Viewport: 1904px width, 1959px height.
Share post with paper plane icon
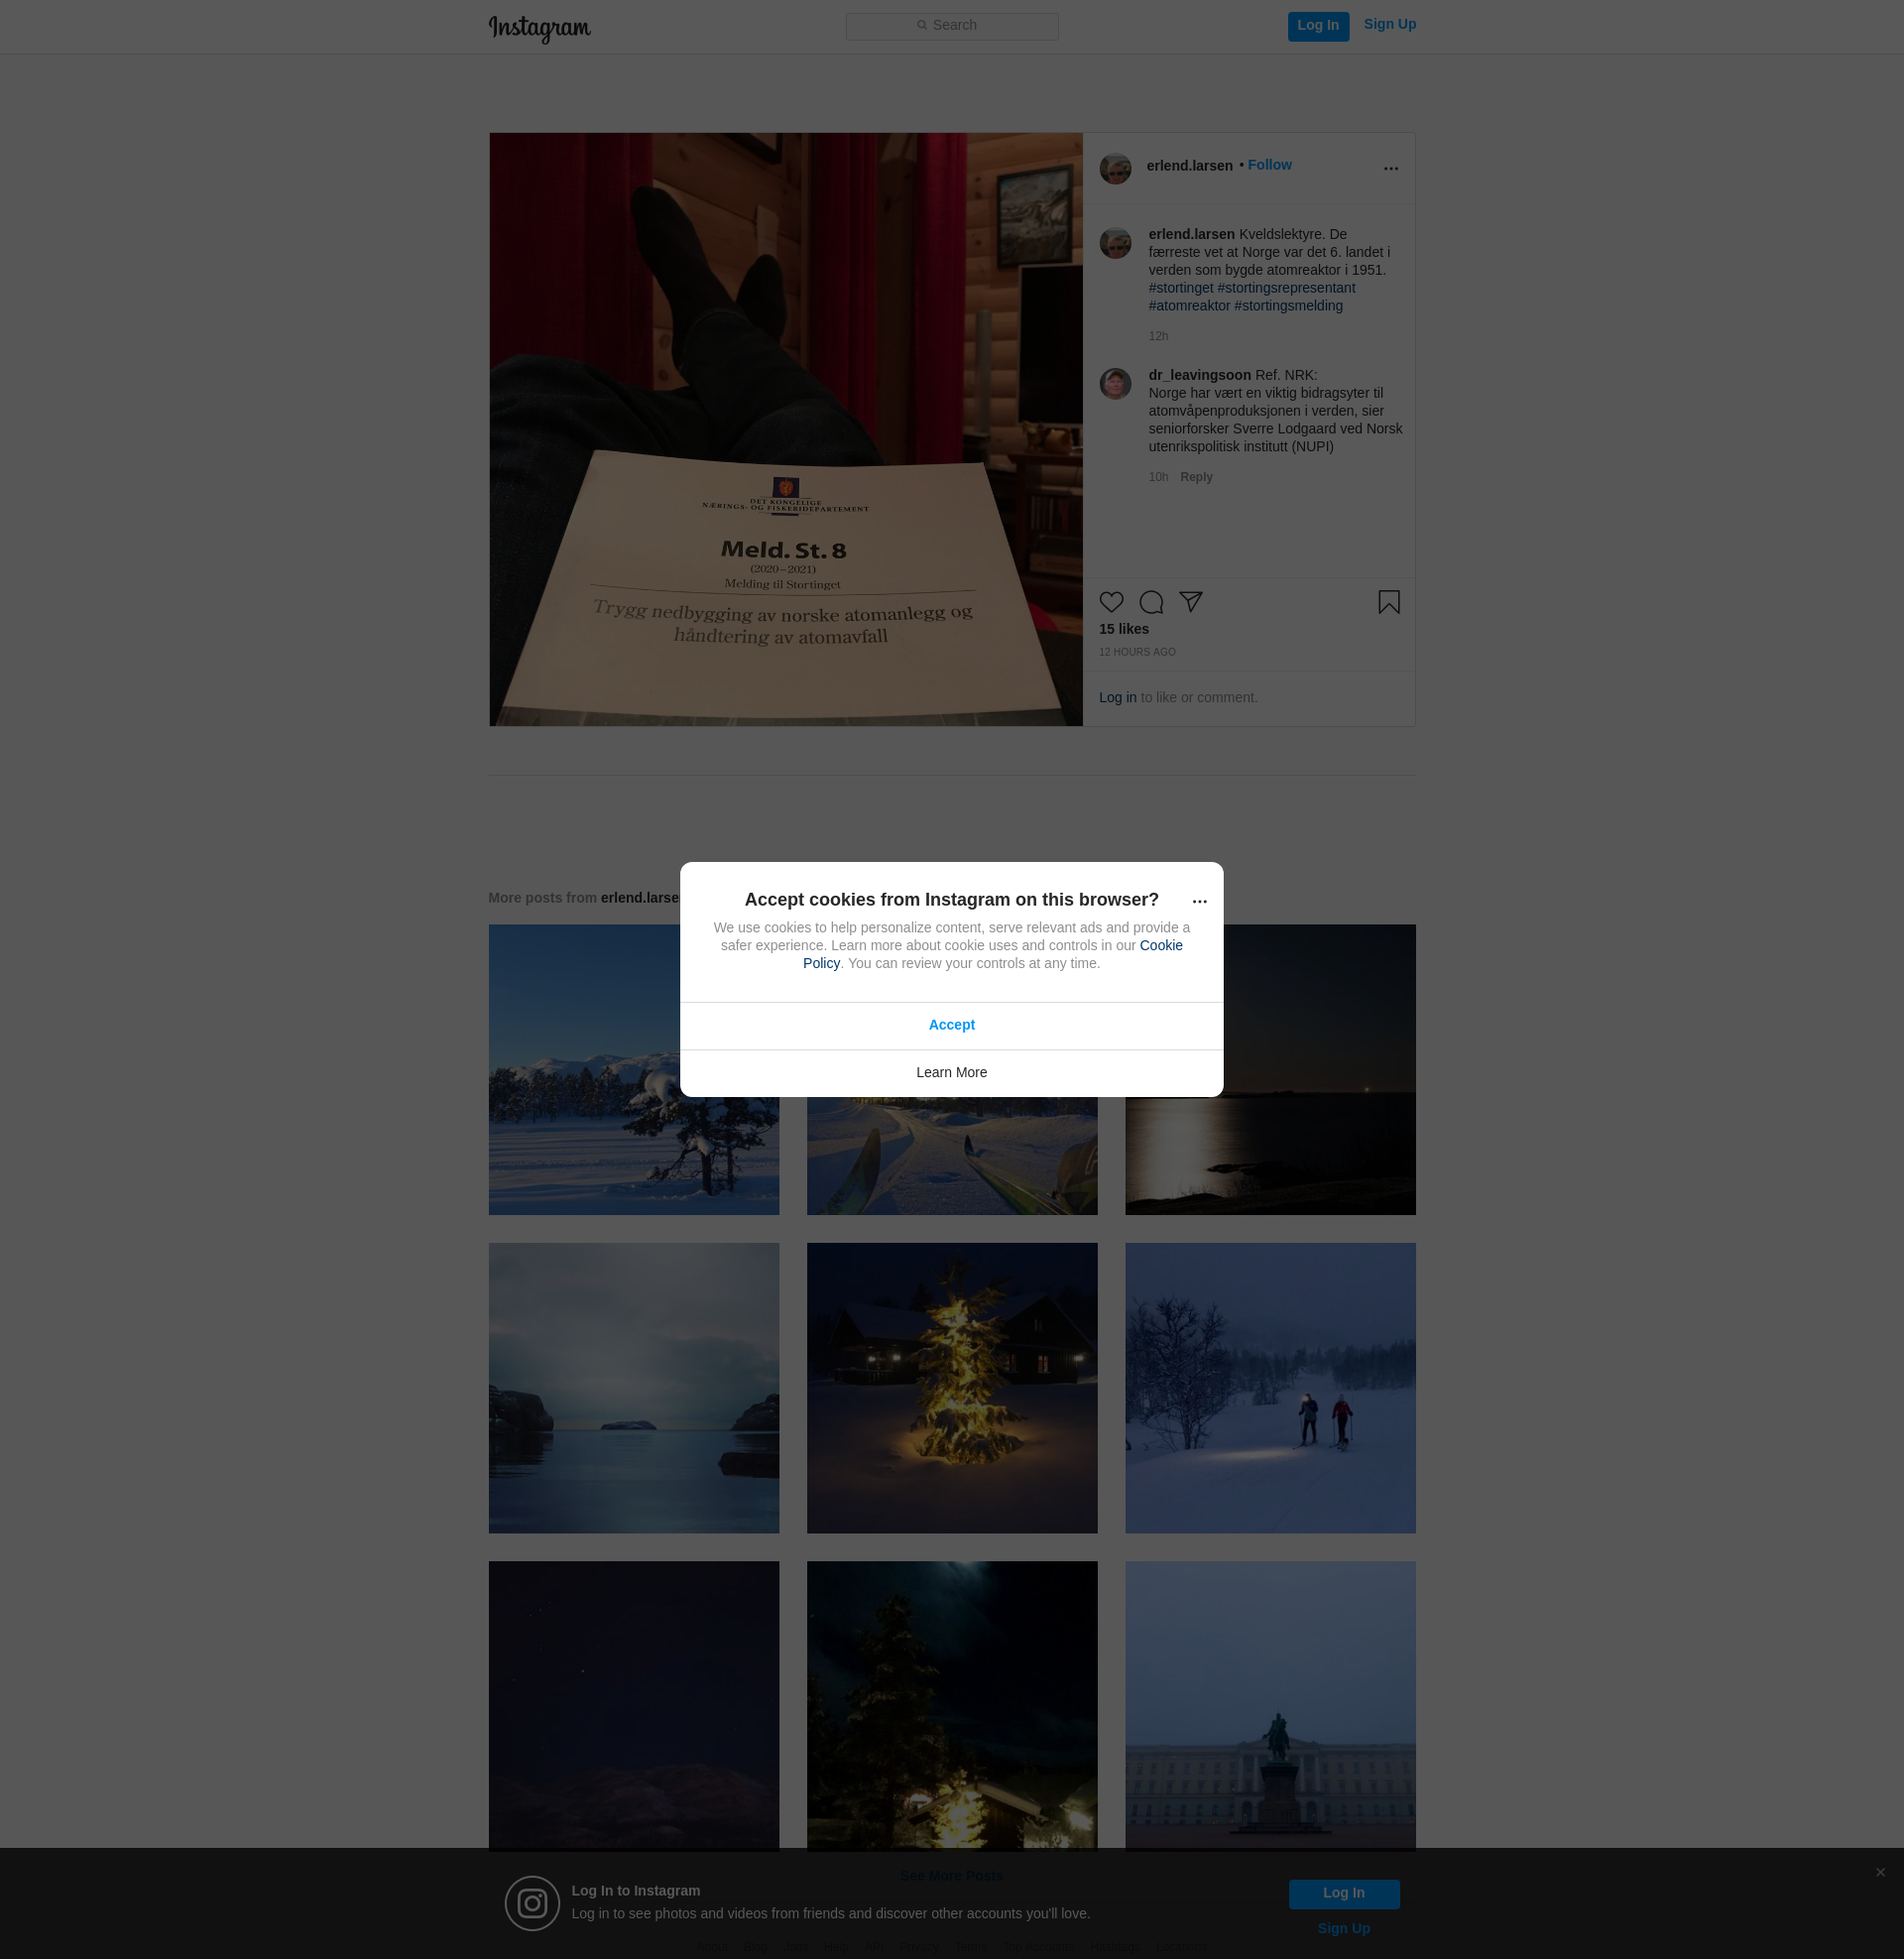point(1190,602)
